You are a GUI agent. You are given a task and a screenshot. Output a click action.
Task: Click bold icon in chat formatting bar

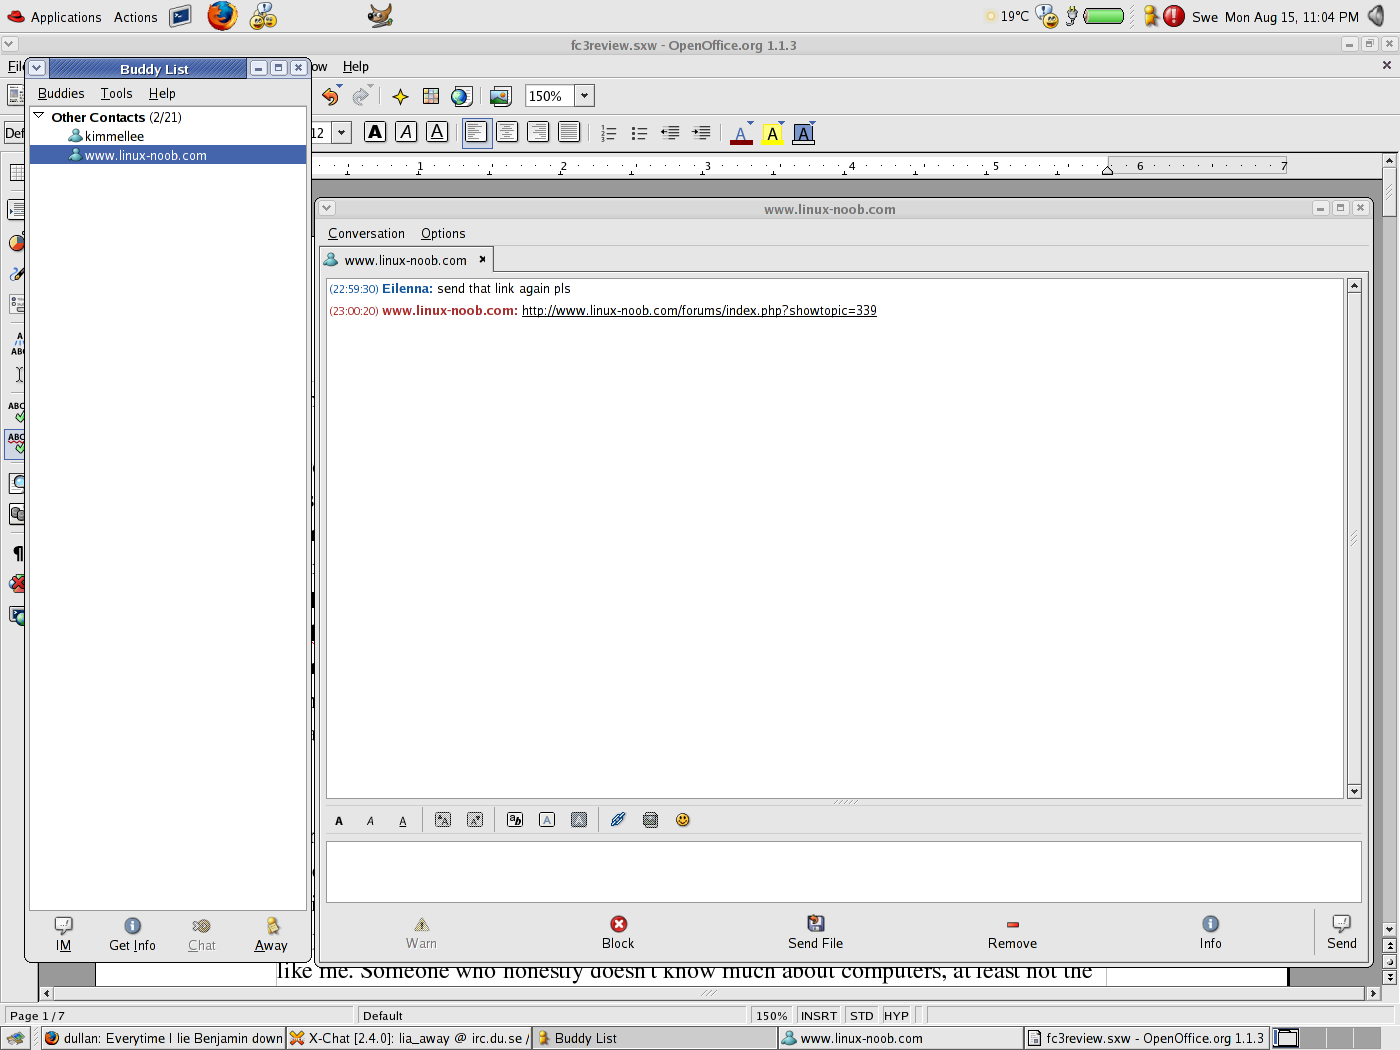click(339, 821)
